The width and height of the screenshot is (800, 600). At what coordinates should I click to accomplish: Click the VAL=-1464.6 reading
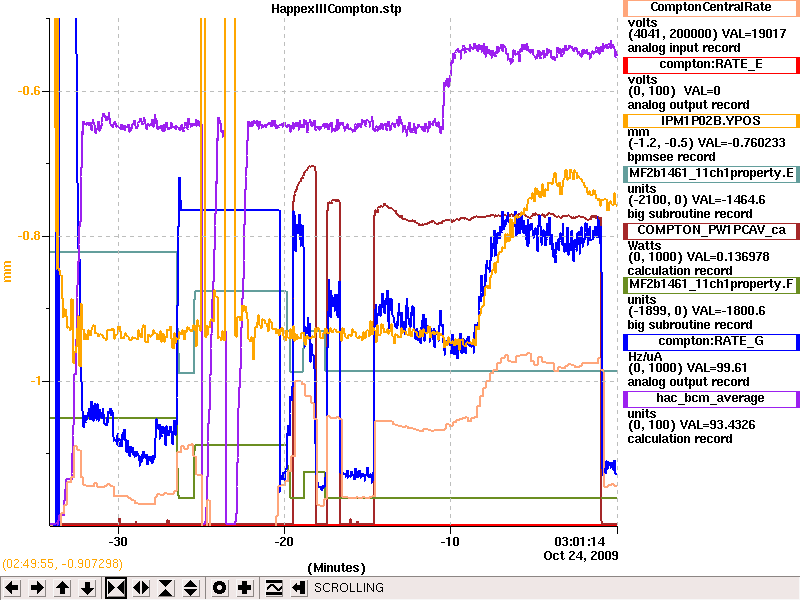(x=731, y=200)
